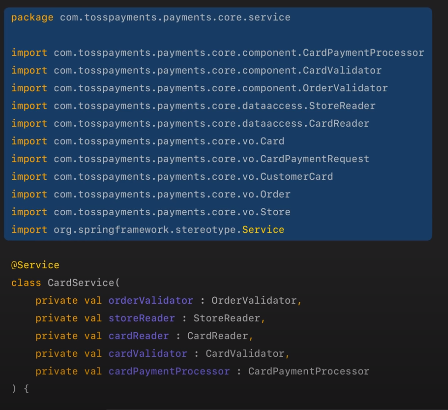The width and height of the screenshot is (448, 410).
Task: Click the storeReader property name
Action: click(142, 318)
